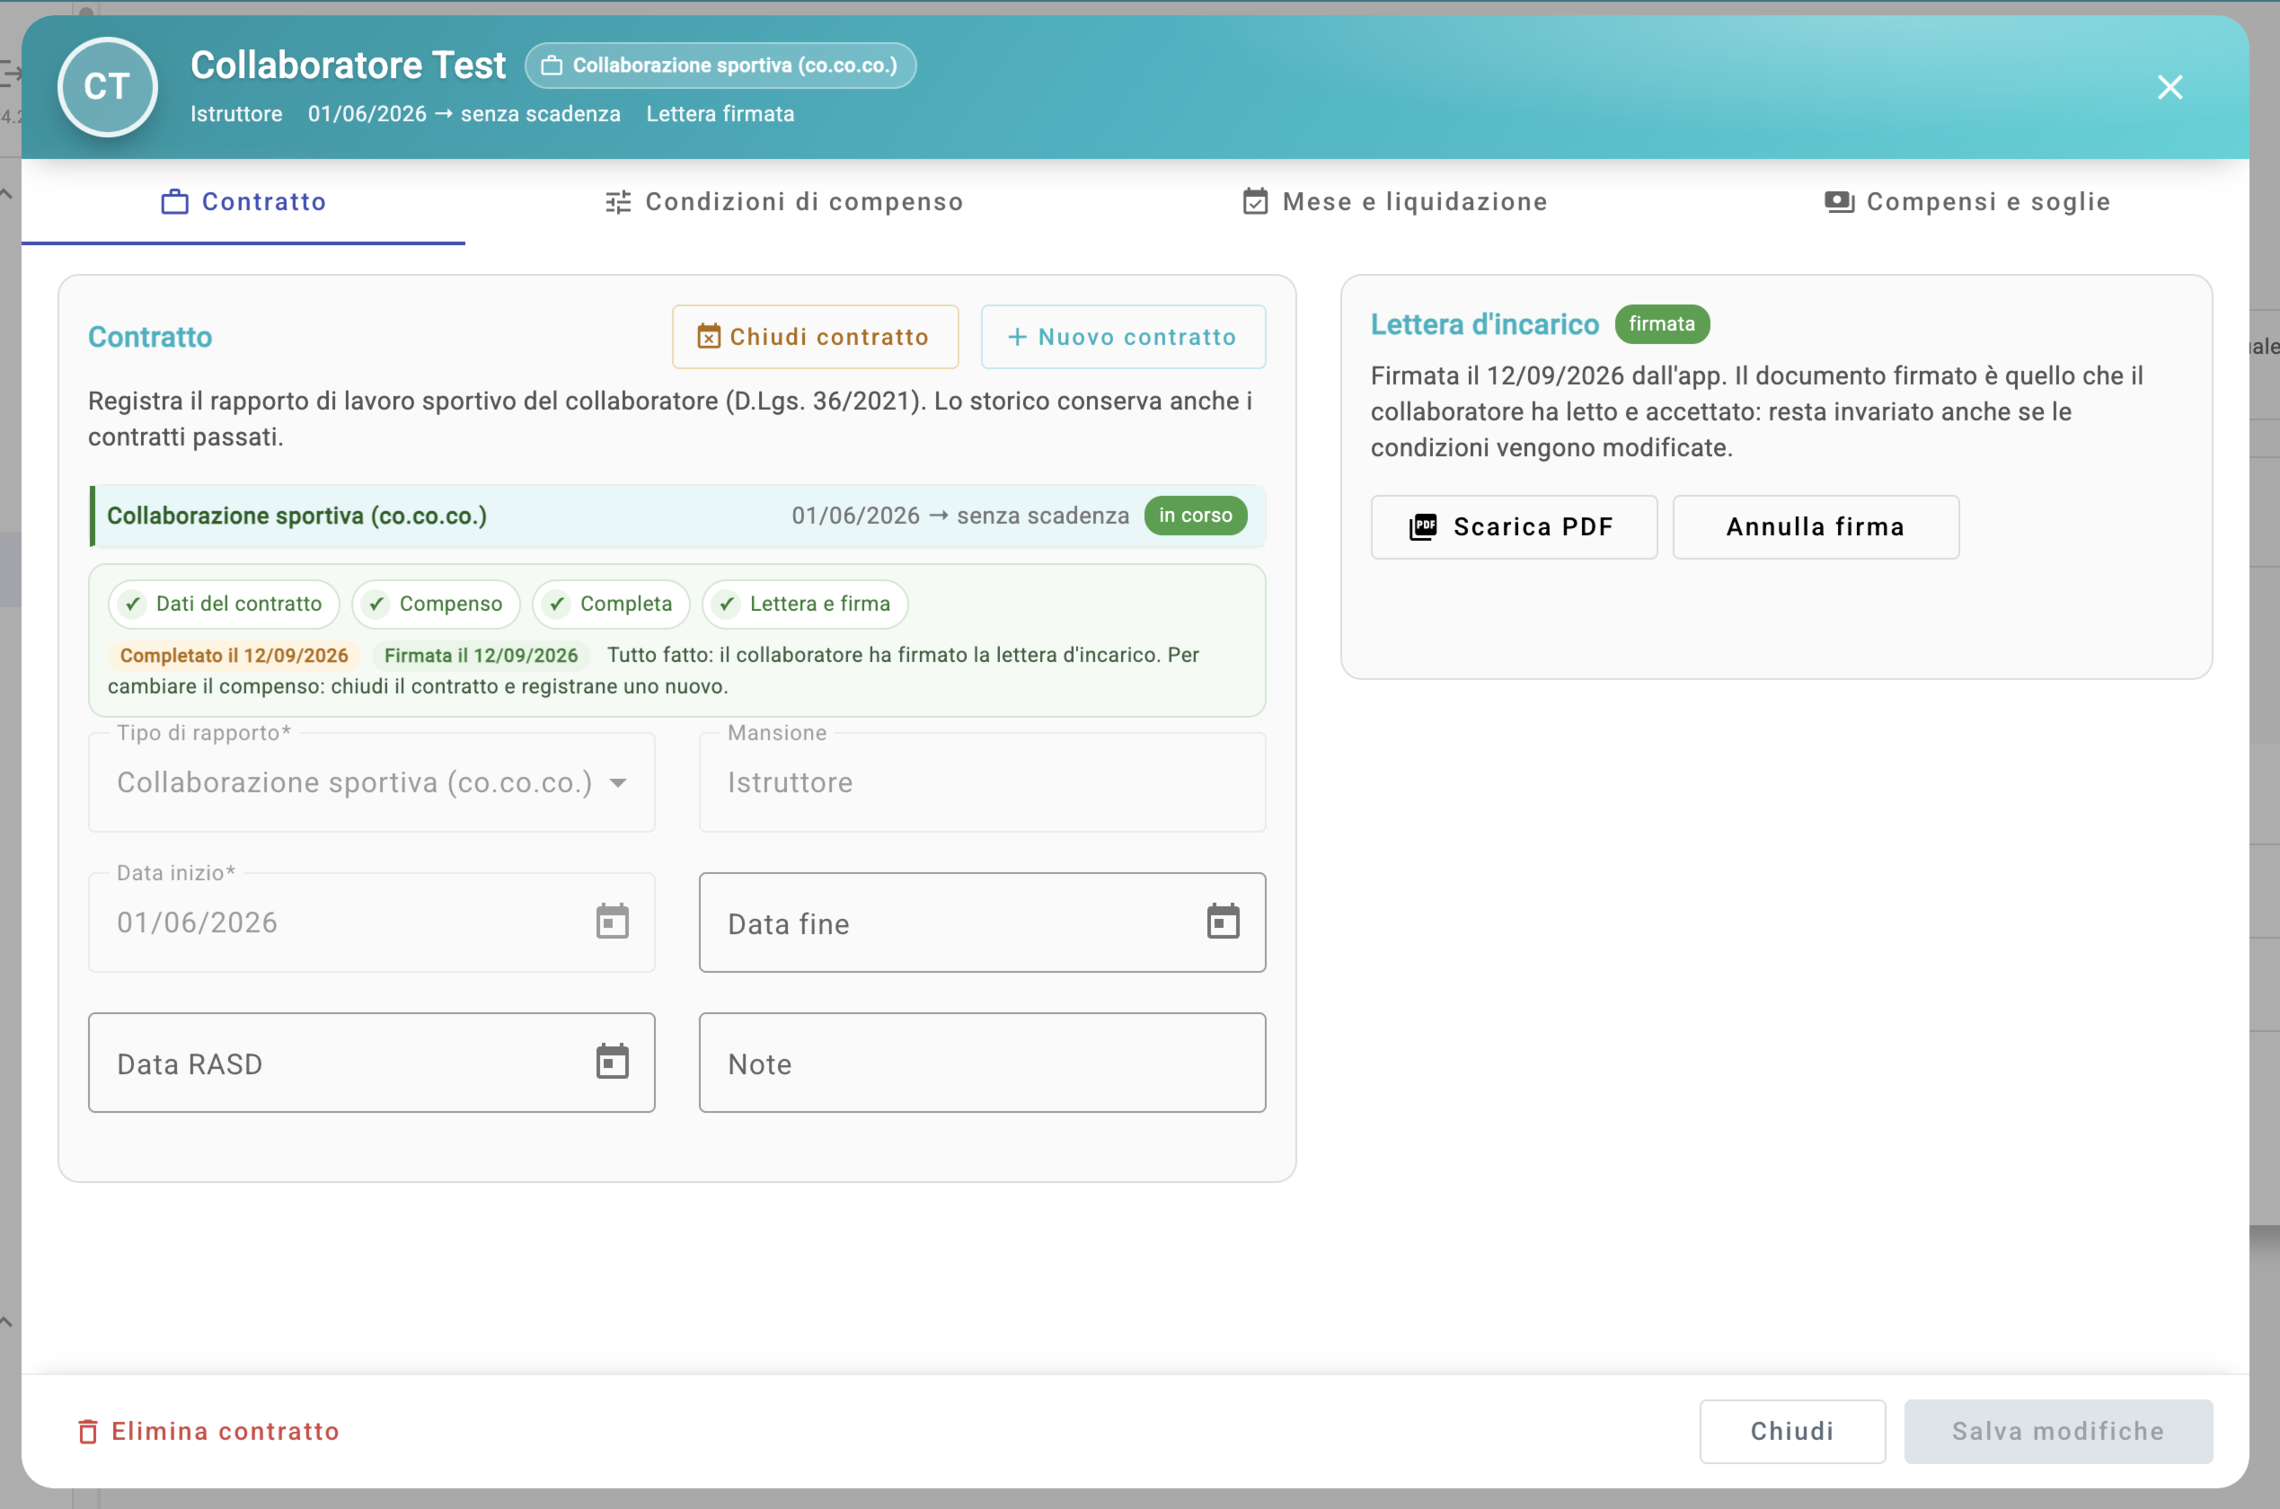The image size is (2280, 1509).
Task: Open the calendar icon for Data inizio
Action: coord(612,921)
